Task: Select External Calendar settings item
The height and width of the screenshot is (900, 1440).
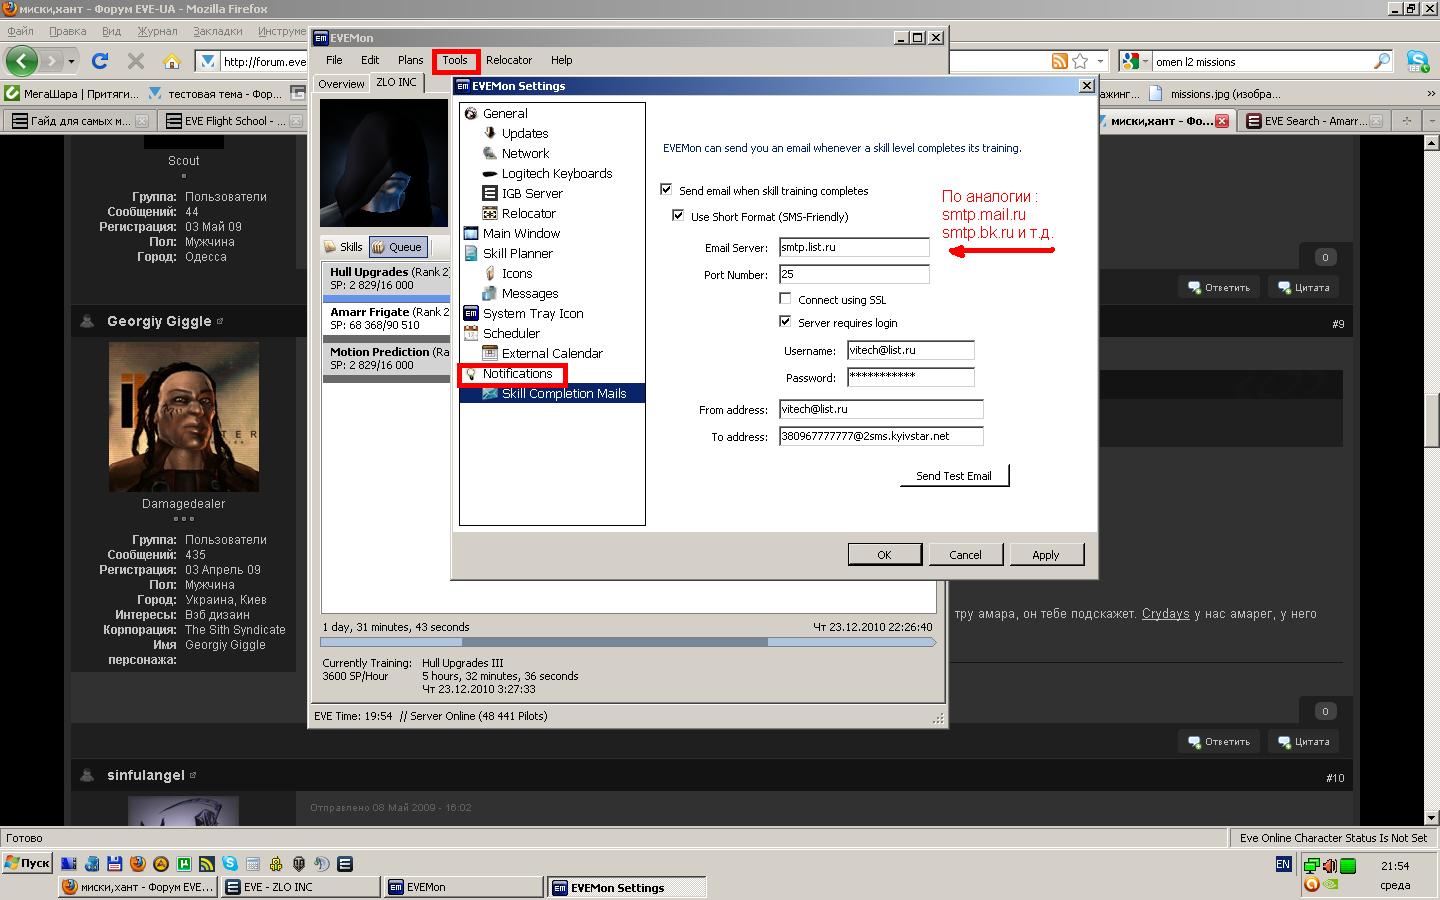Action: [x=552, y=354]
